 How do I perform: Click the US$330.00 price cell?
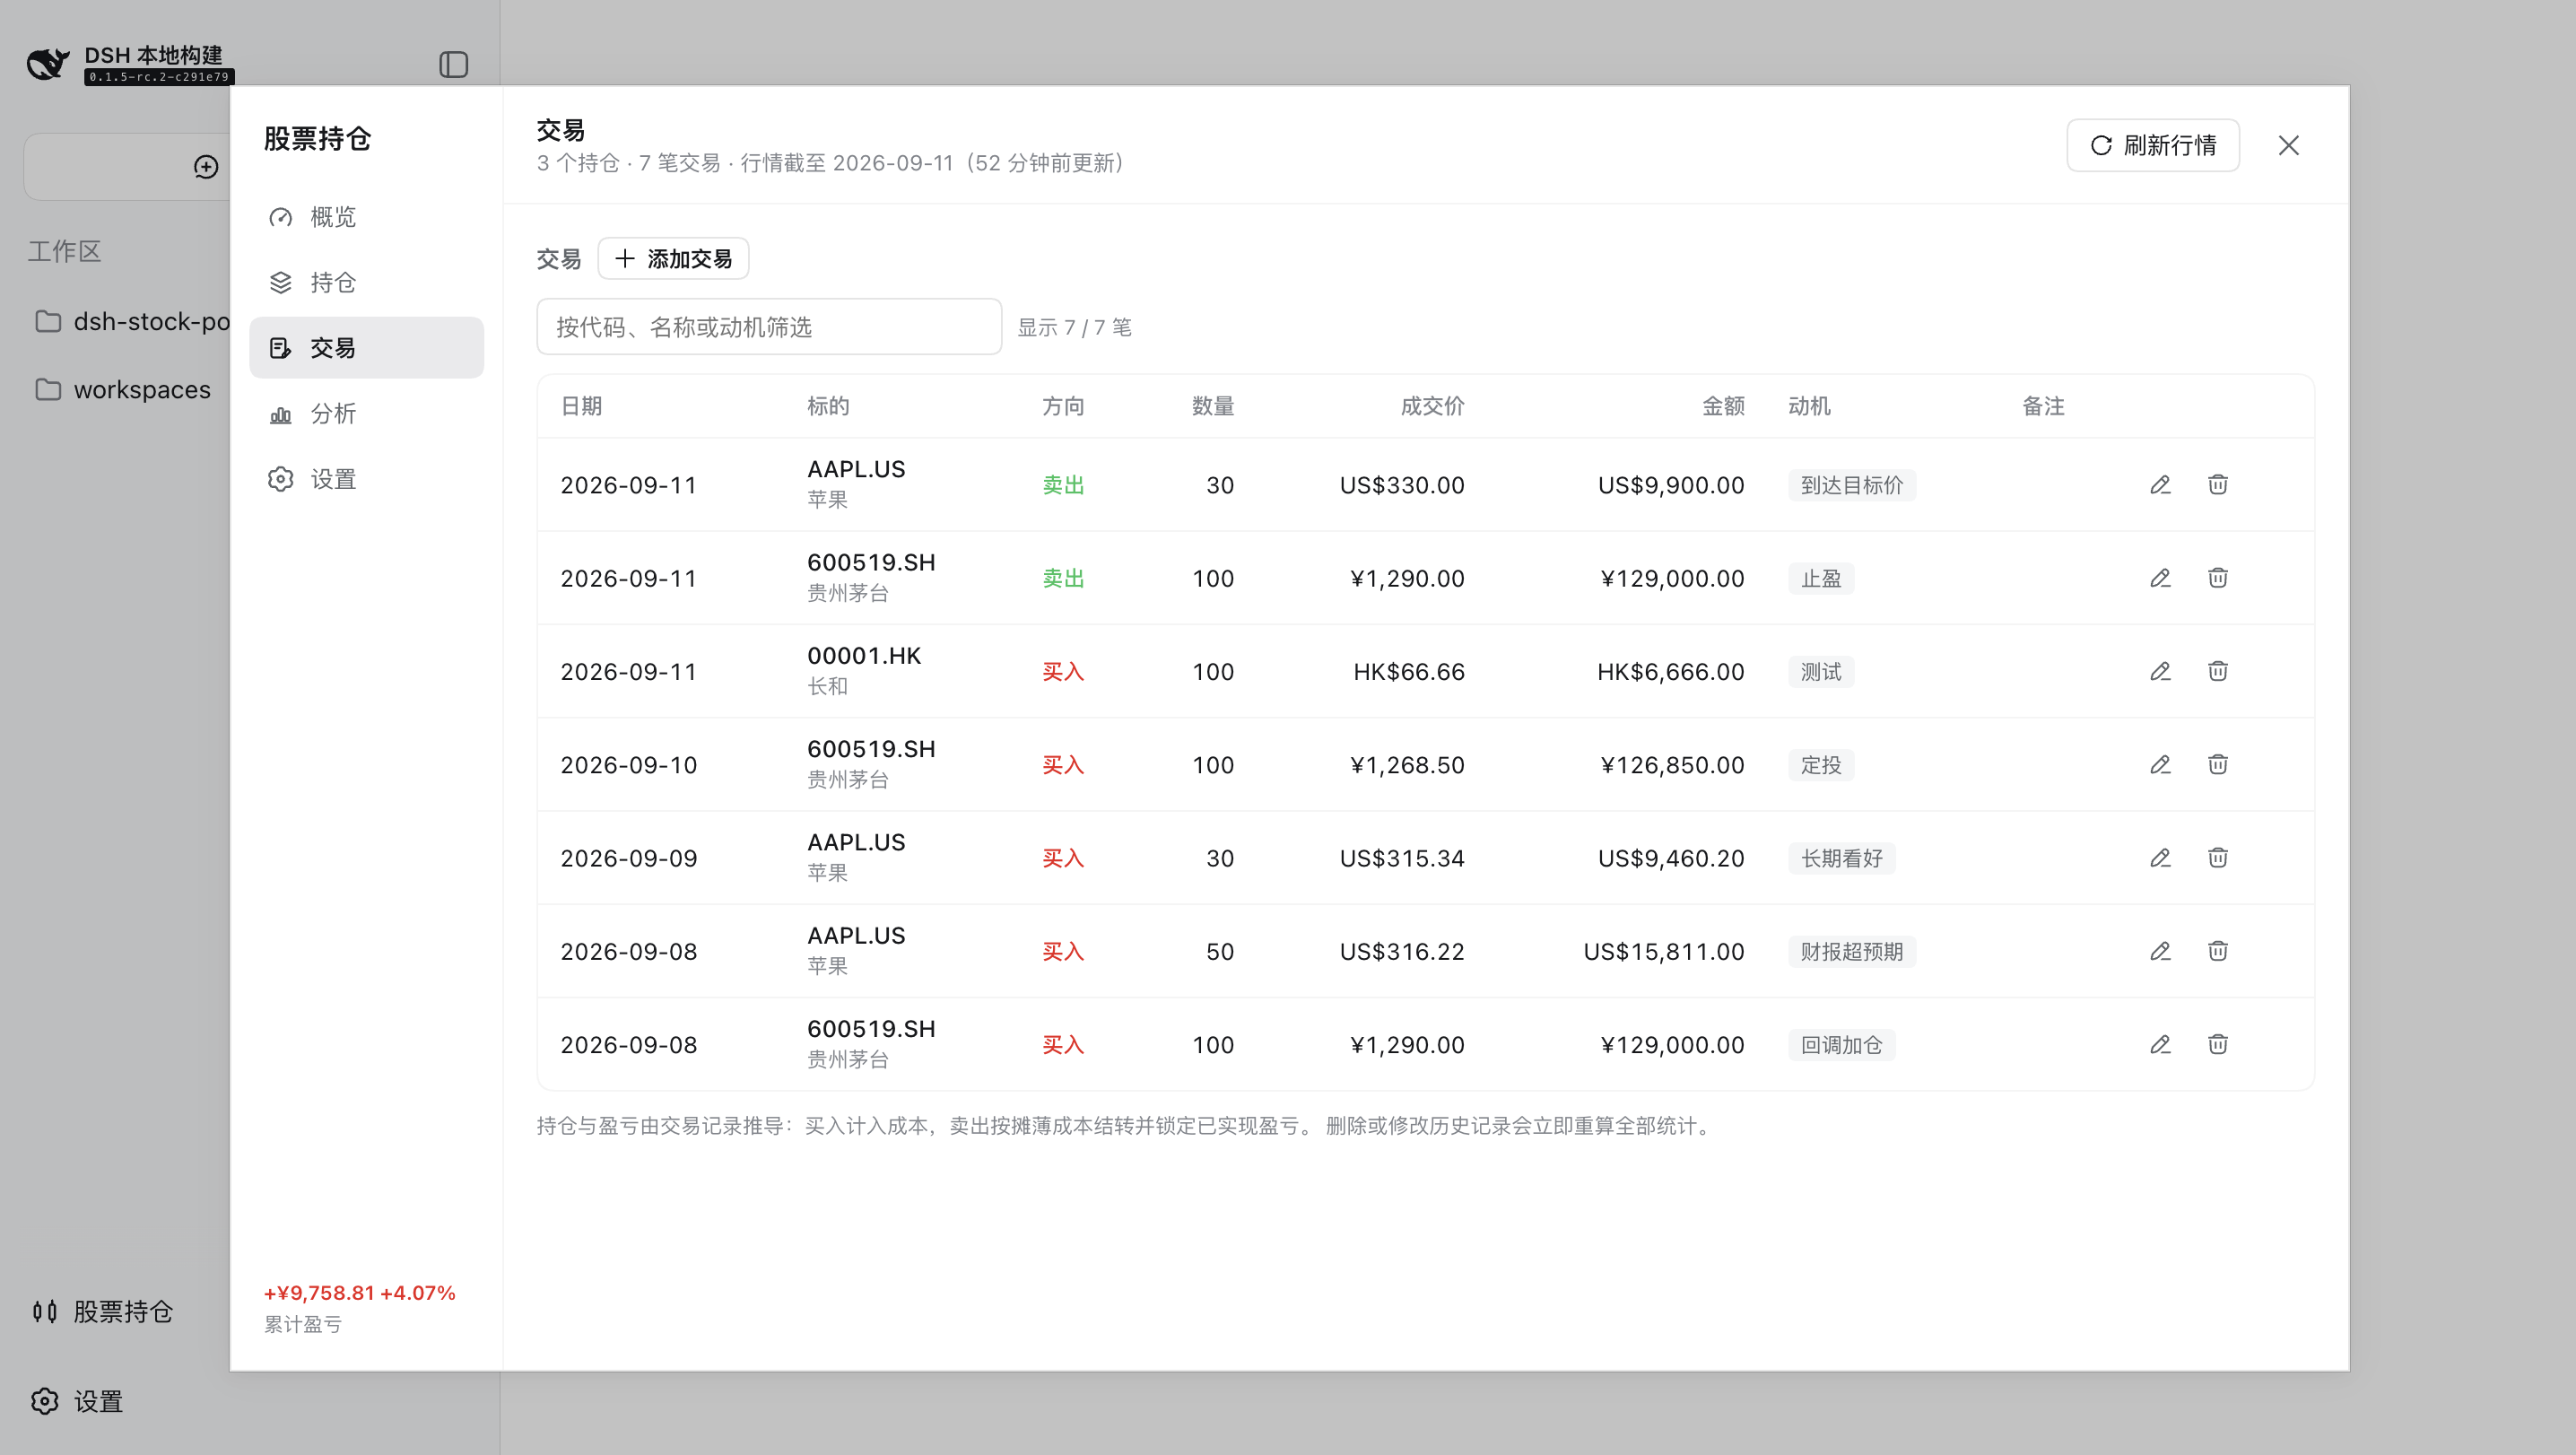(x=1402, y=485)
